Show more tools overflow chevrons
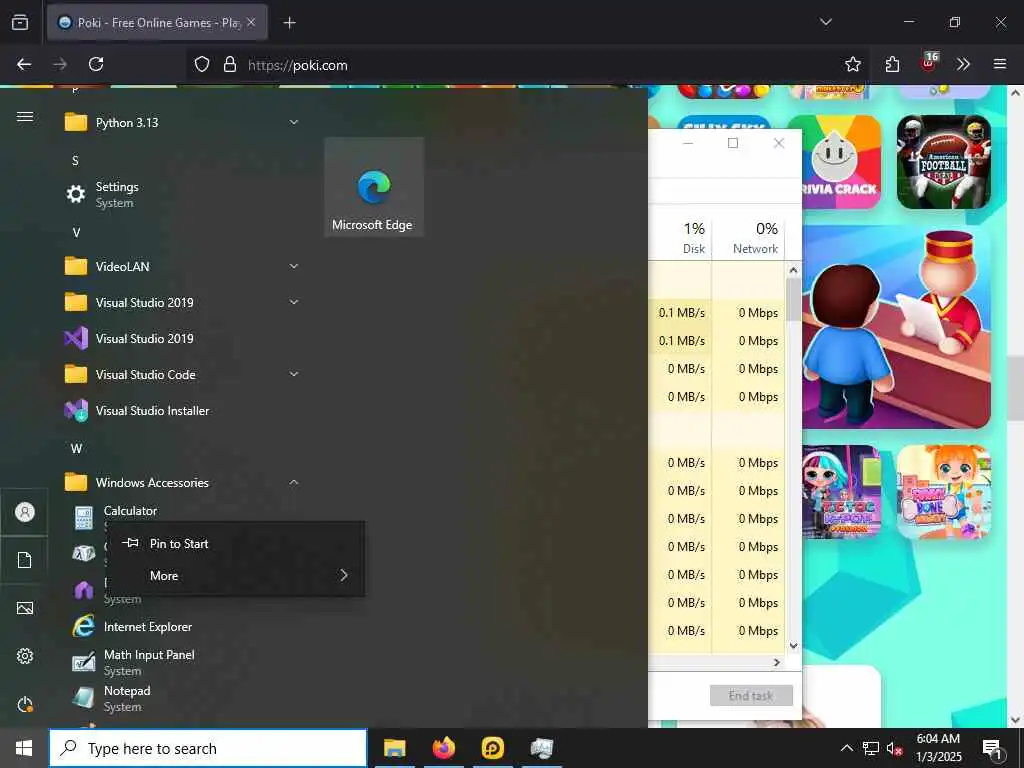This screenshot has height=768, width=1024. tap(963, 64)
